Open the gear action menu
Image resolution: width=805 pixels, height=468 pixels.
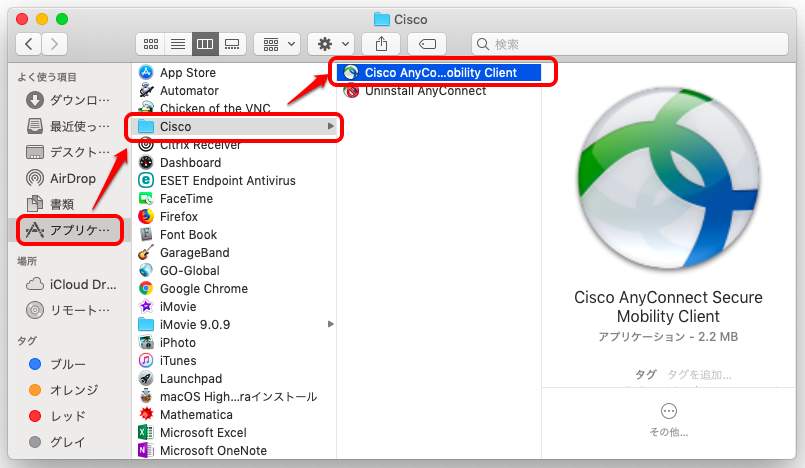[x=332, y=44]
